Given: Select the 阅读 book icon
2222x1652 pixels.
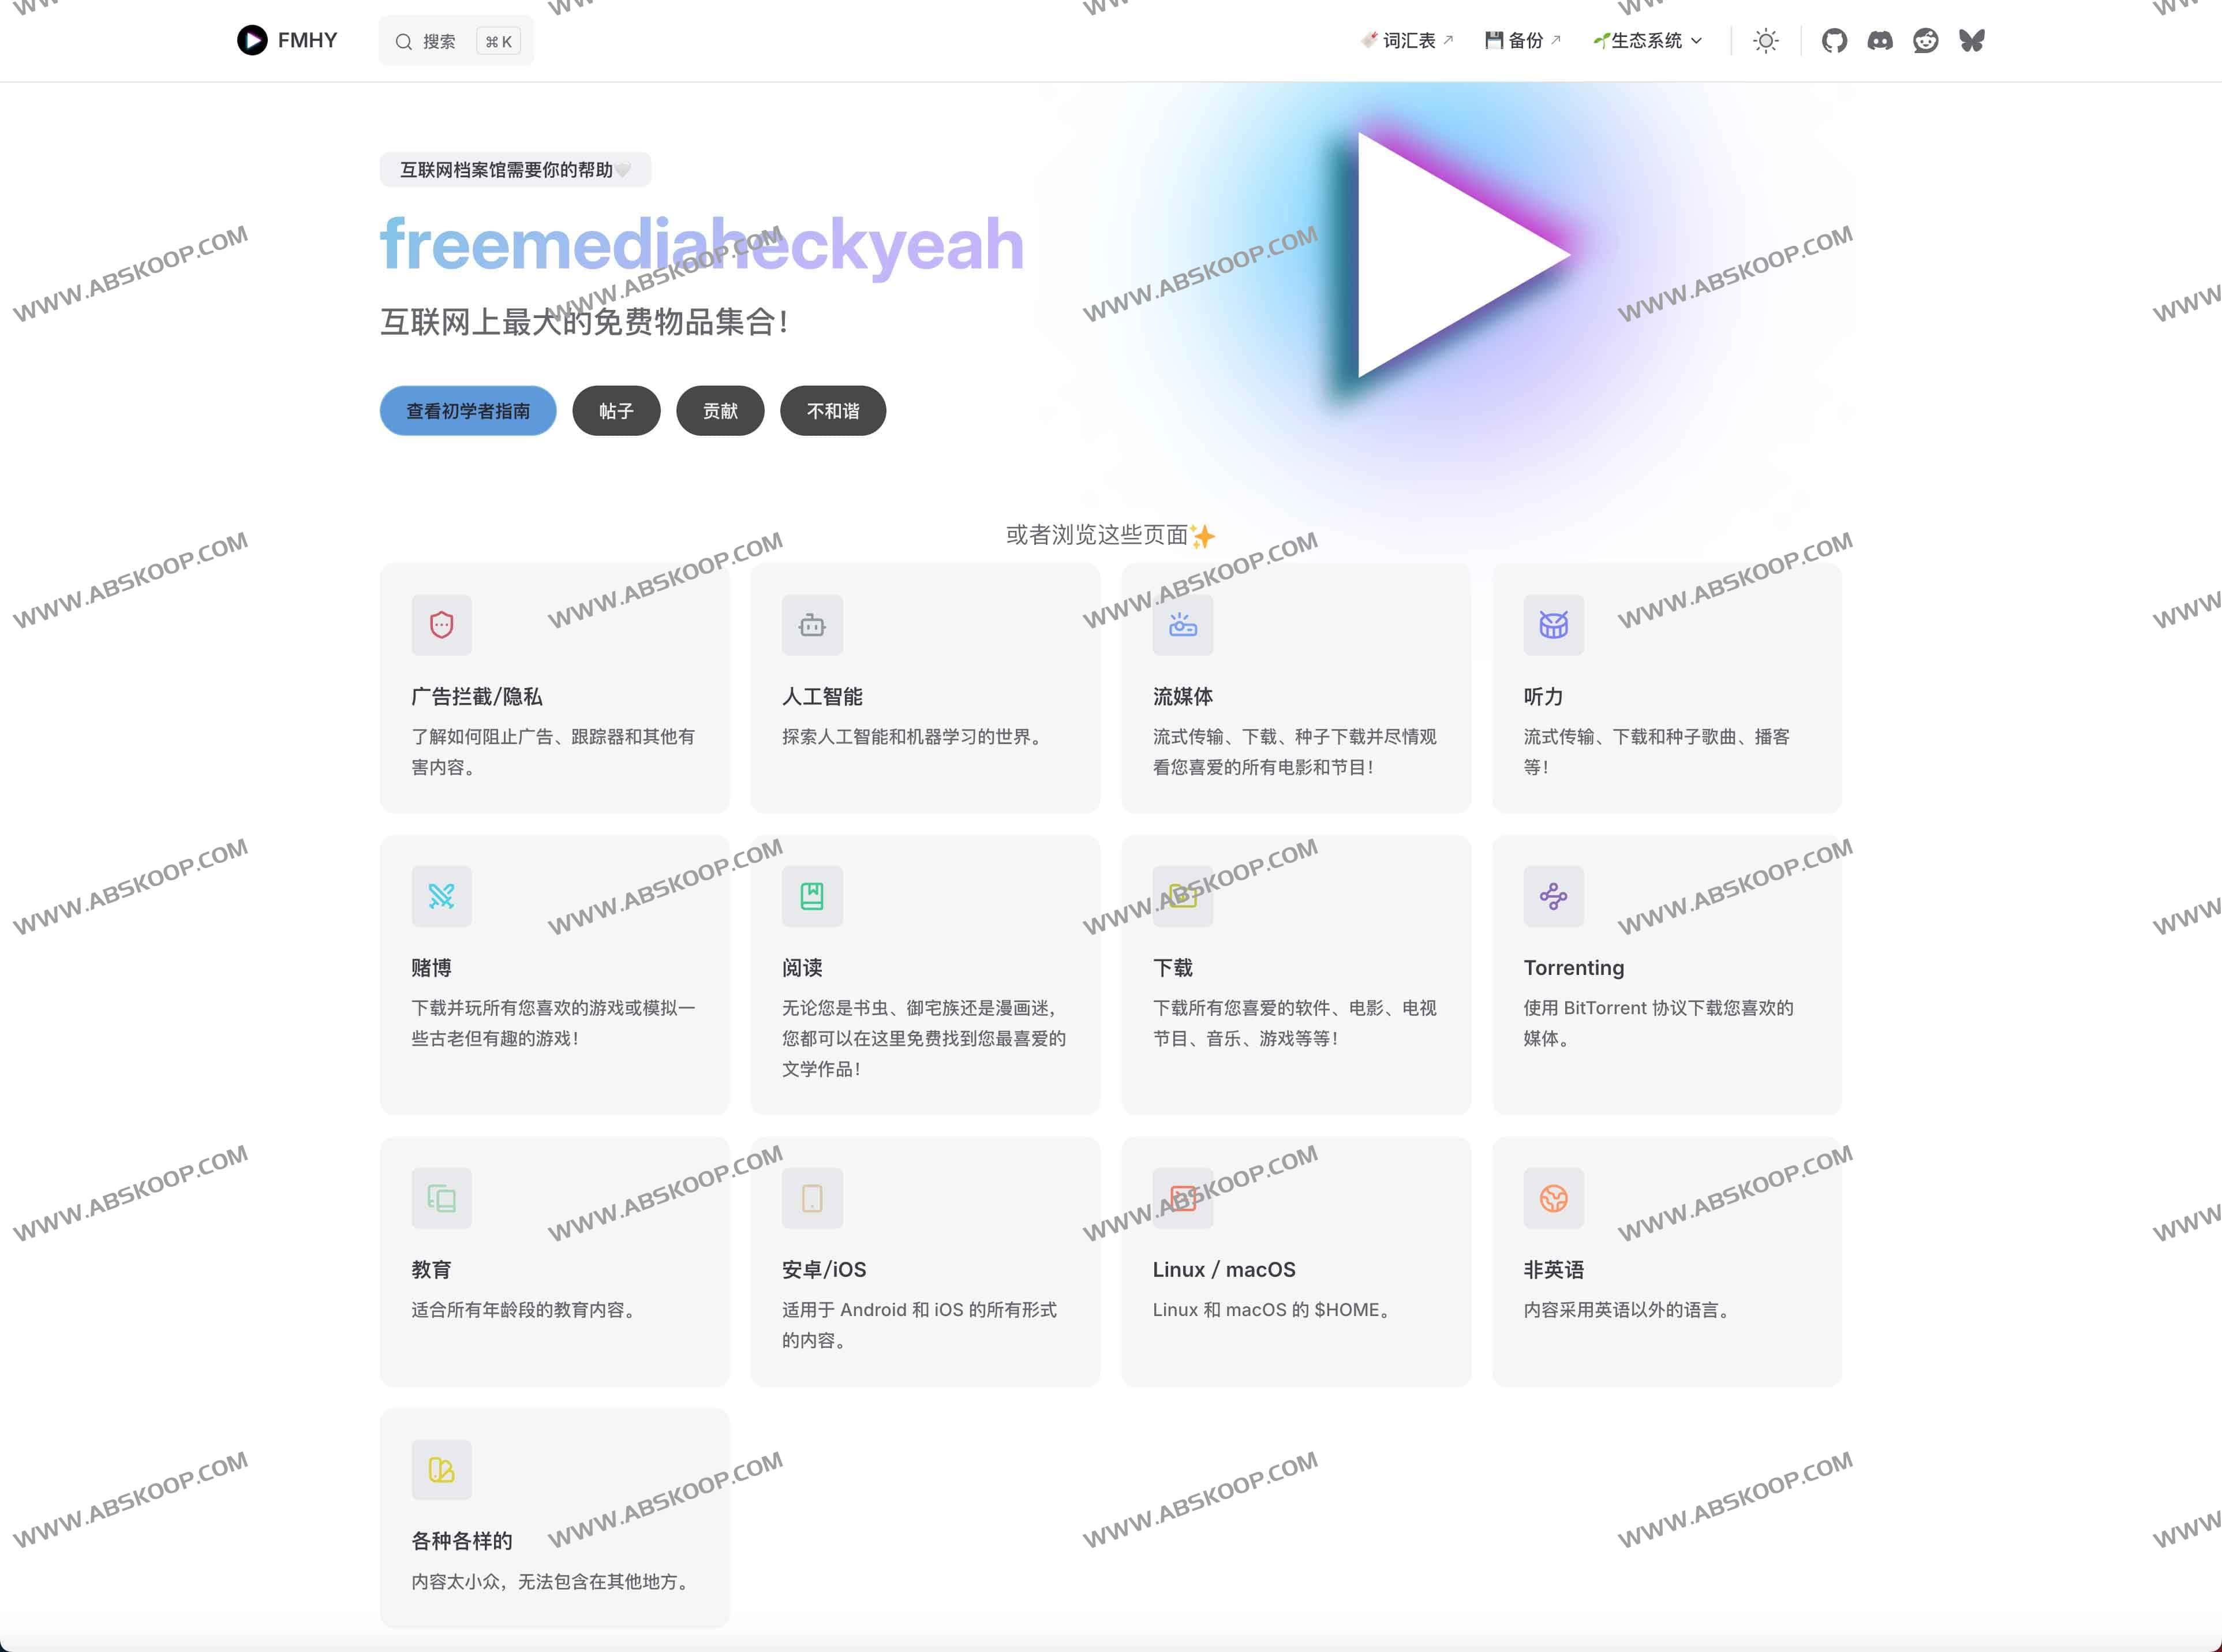Looking at the screenshot, I should point(812,896).
